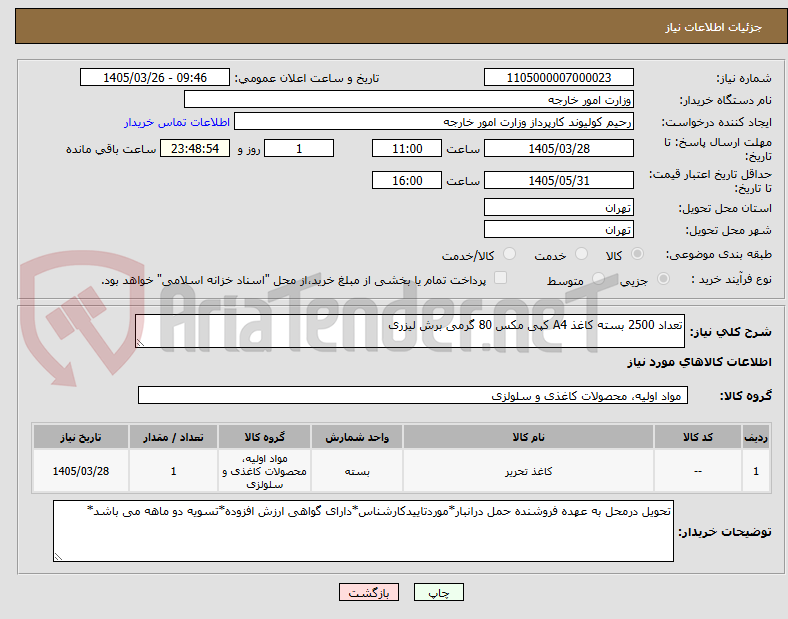Click the نام دستگاه خریدار field

click(x=409, y=99)
